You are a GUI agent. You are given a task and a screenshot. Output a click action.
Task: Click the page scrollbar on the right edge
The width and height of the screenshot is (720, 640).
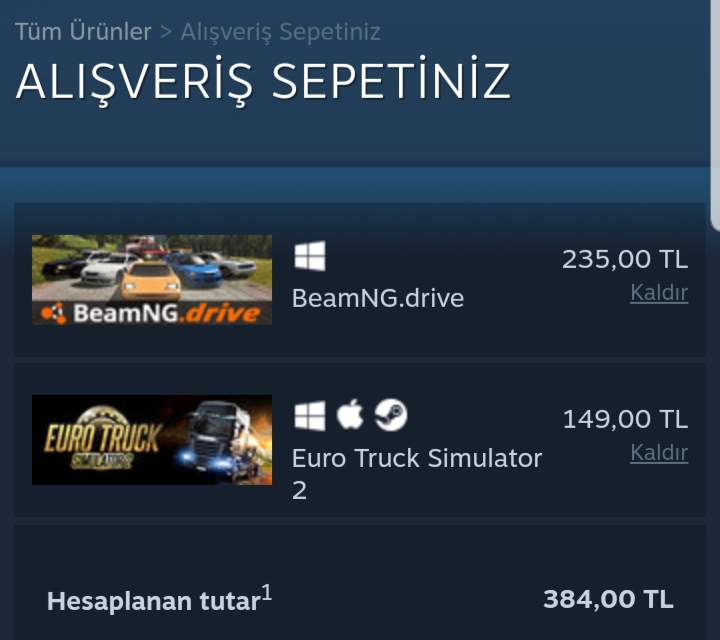point(715,115)
